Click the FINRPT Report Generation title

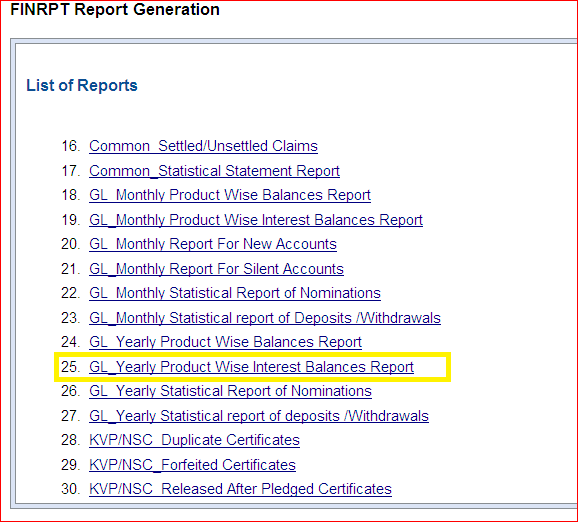tap(115, 9)
